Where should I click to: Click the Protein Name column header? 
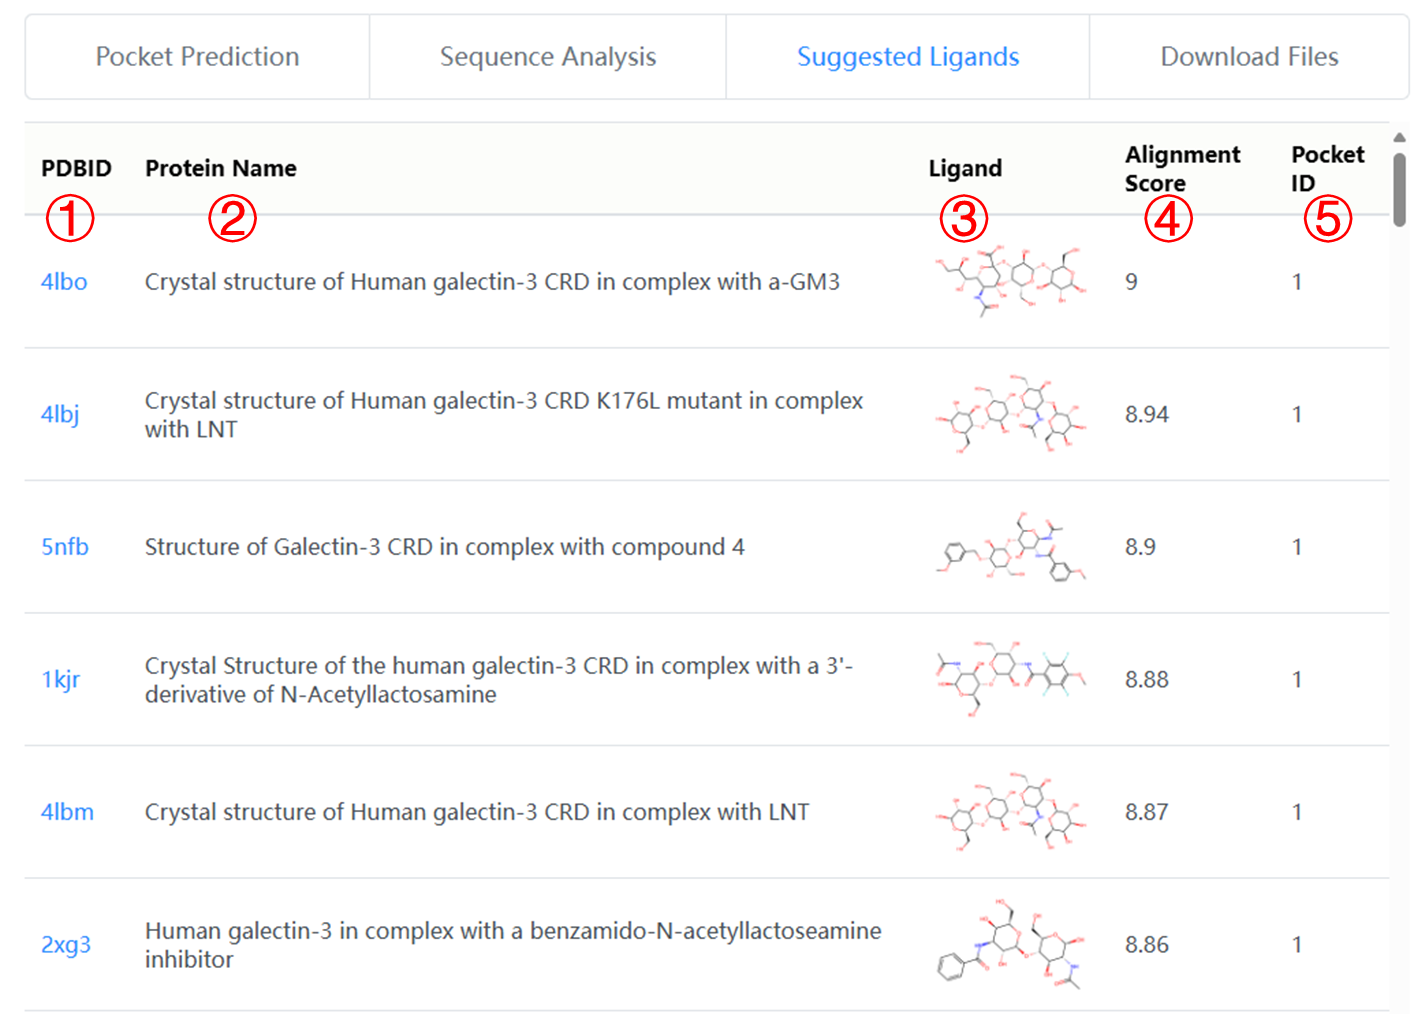pos(220,168)
